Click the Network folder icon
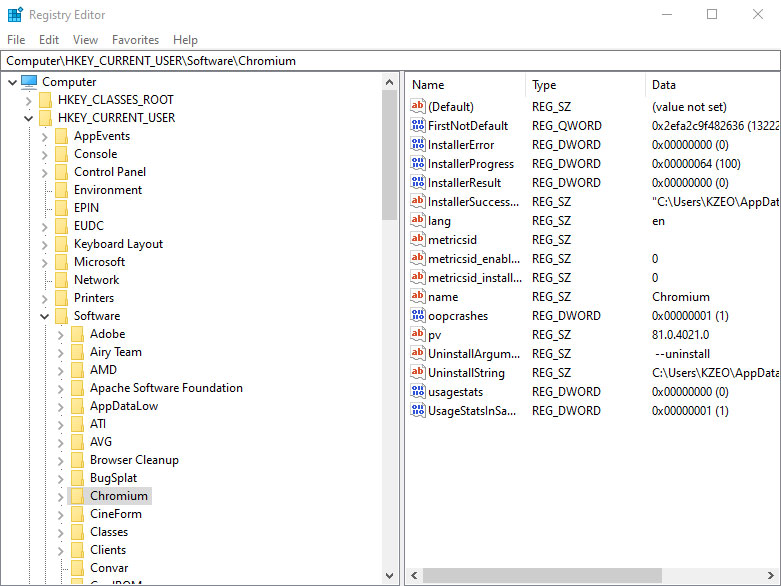The height and width of the screenshot is (586, 781). 61,280
